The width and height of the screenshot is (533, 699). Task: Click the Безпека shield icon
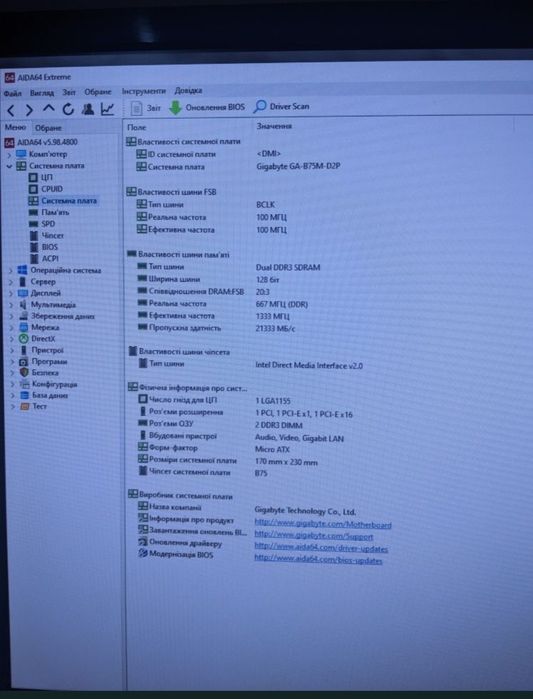tap(24, 372)
